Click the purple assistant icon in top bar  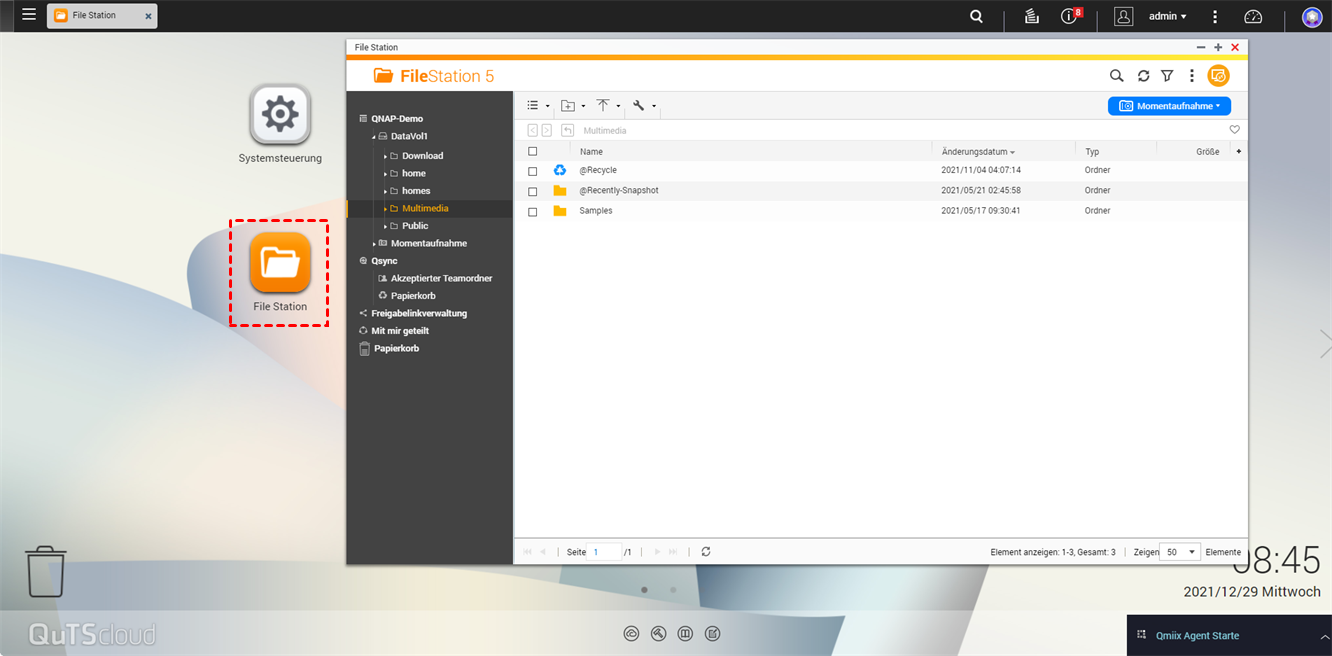[1312, 16]
